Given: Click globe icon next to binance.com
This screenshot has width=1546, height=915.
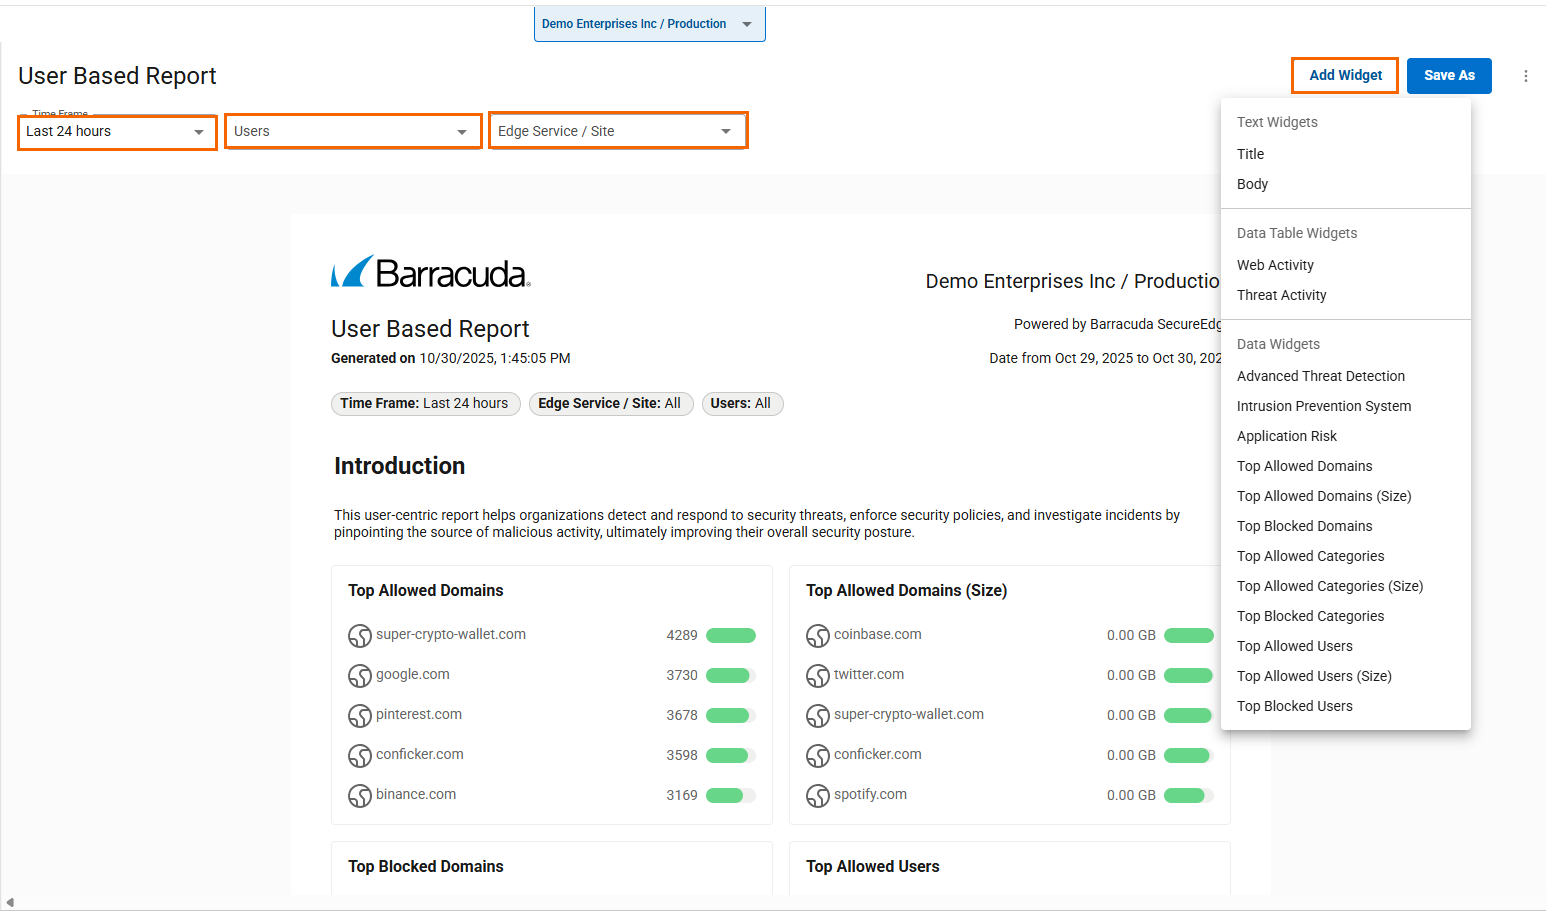Looking at the screenshot, I should point(360,796).
